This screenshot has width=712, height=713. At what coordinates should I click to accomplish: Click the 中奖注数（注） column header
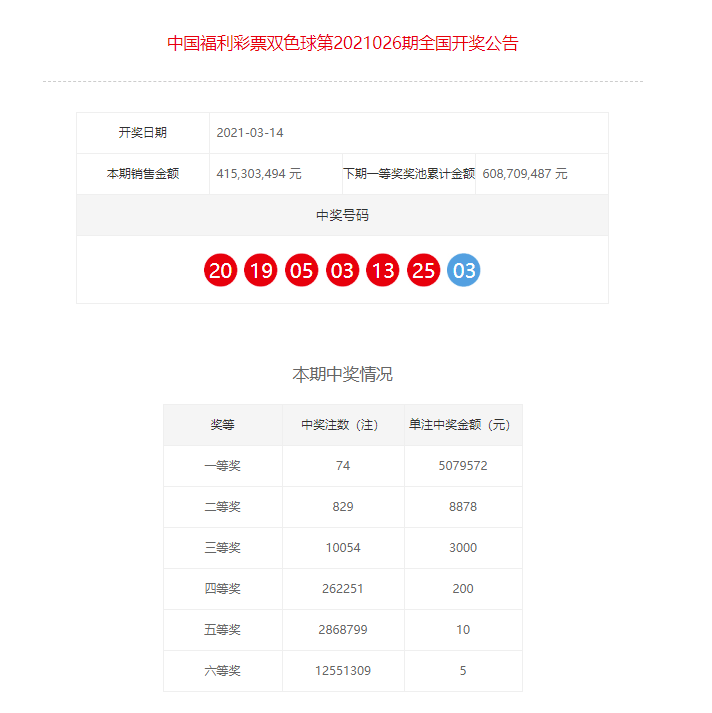click(343, 425)
